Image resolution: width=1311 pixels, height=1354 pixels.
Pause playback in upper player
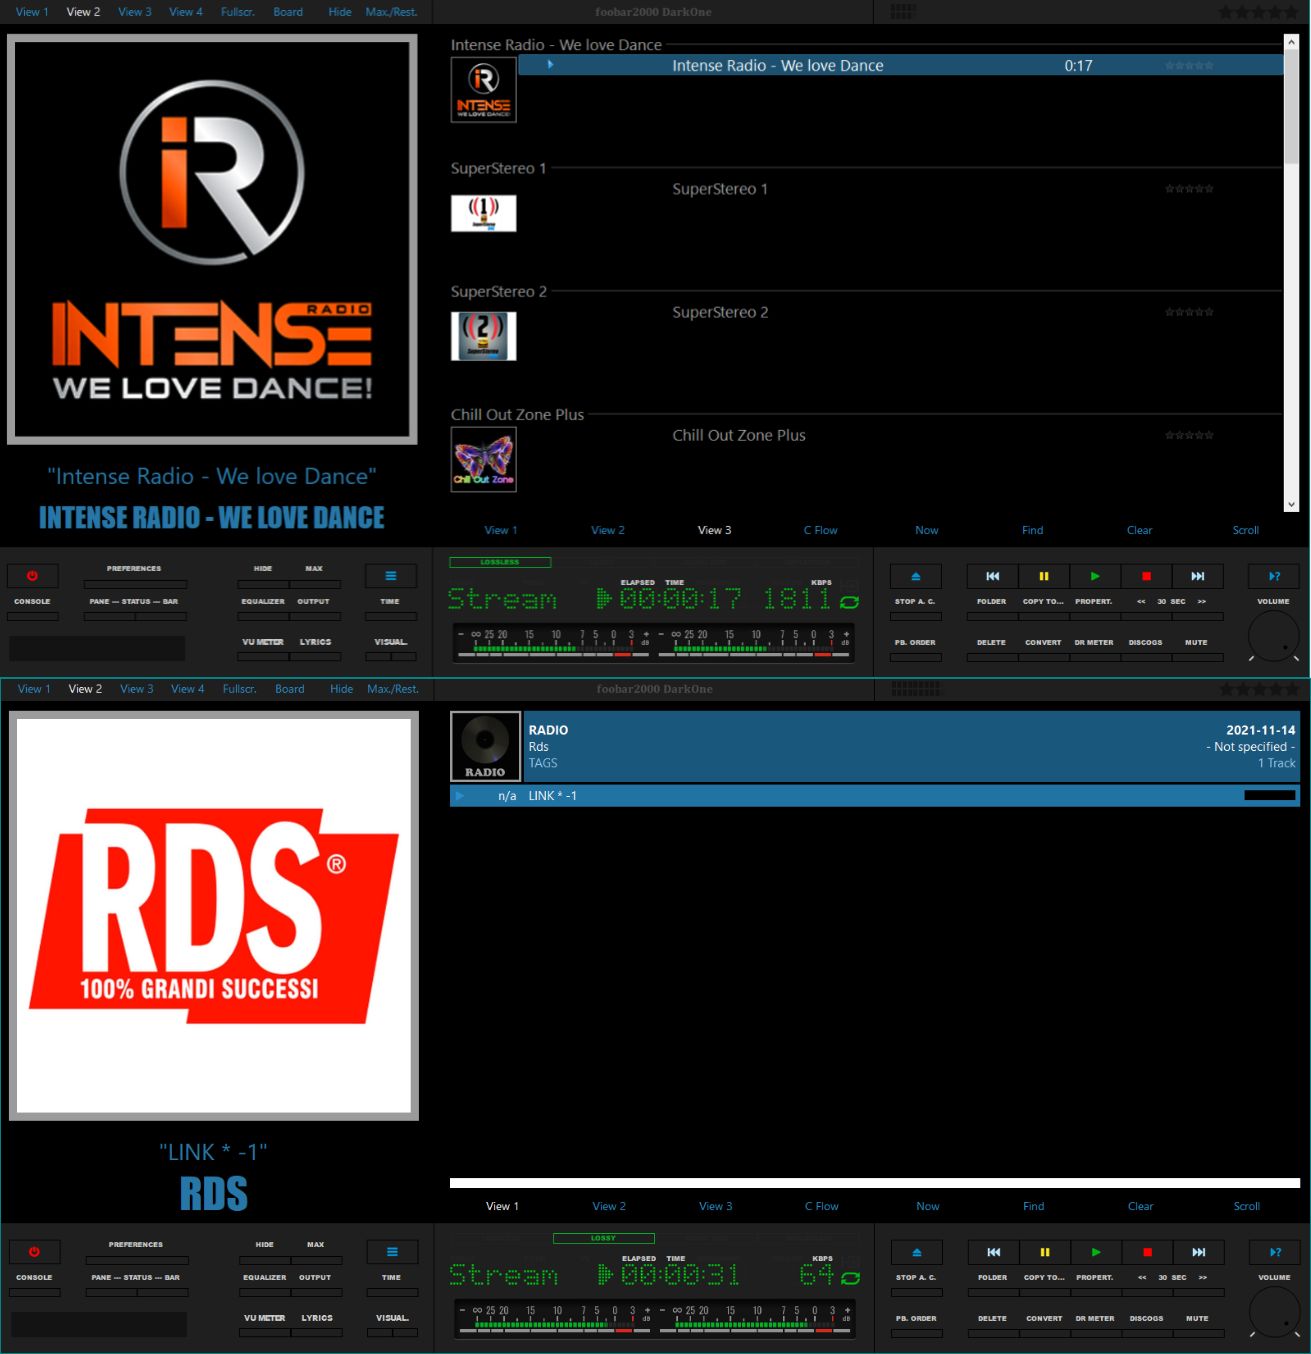click(1043, 576)
